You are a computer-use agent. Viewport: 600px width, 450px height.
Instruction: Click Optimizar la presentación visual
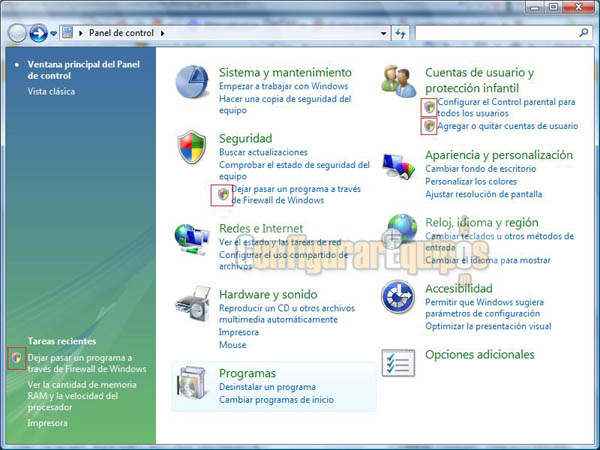(x=488, y=326)
